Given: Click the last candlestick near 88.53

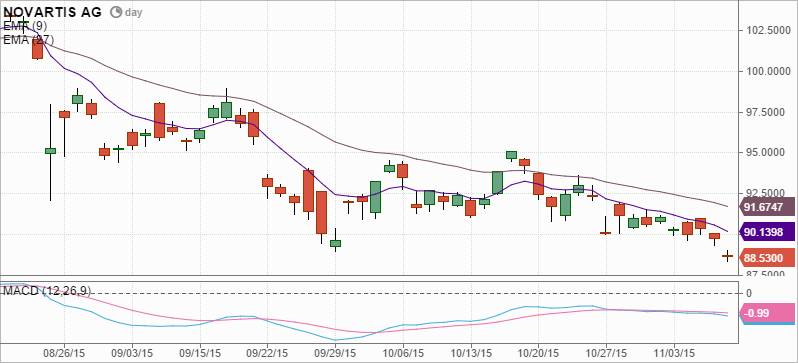Looking at the screenshot, I should (x=728, y=256).
